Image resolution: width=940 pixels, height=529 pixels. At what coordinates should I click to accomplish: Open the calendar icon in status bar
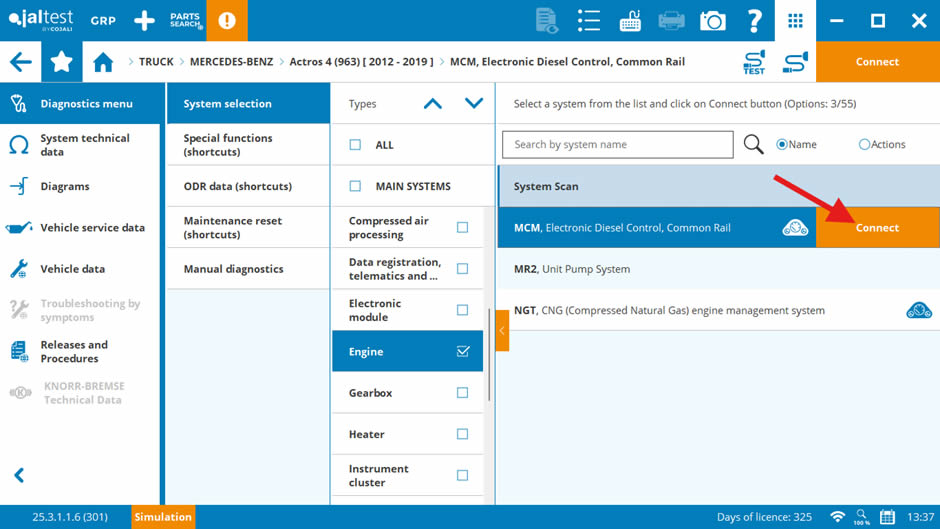click(887, 517)
